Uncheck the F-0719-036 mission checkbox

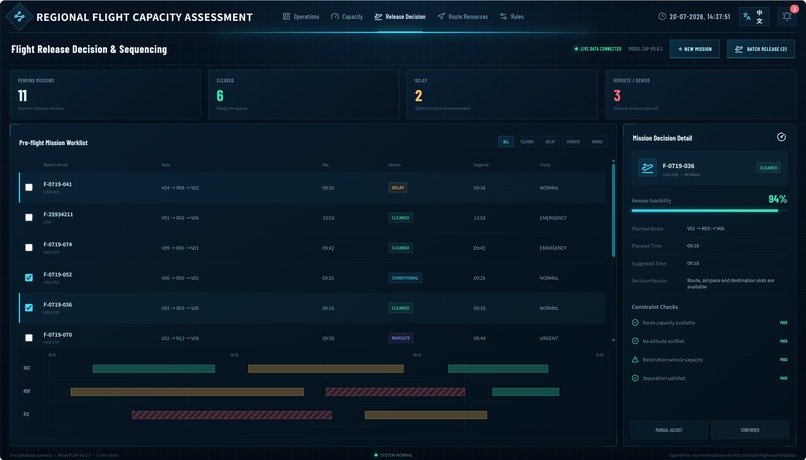29,308
